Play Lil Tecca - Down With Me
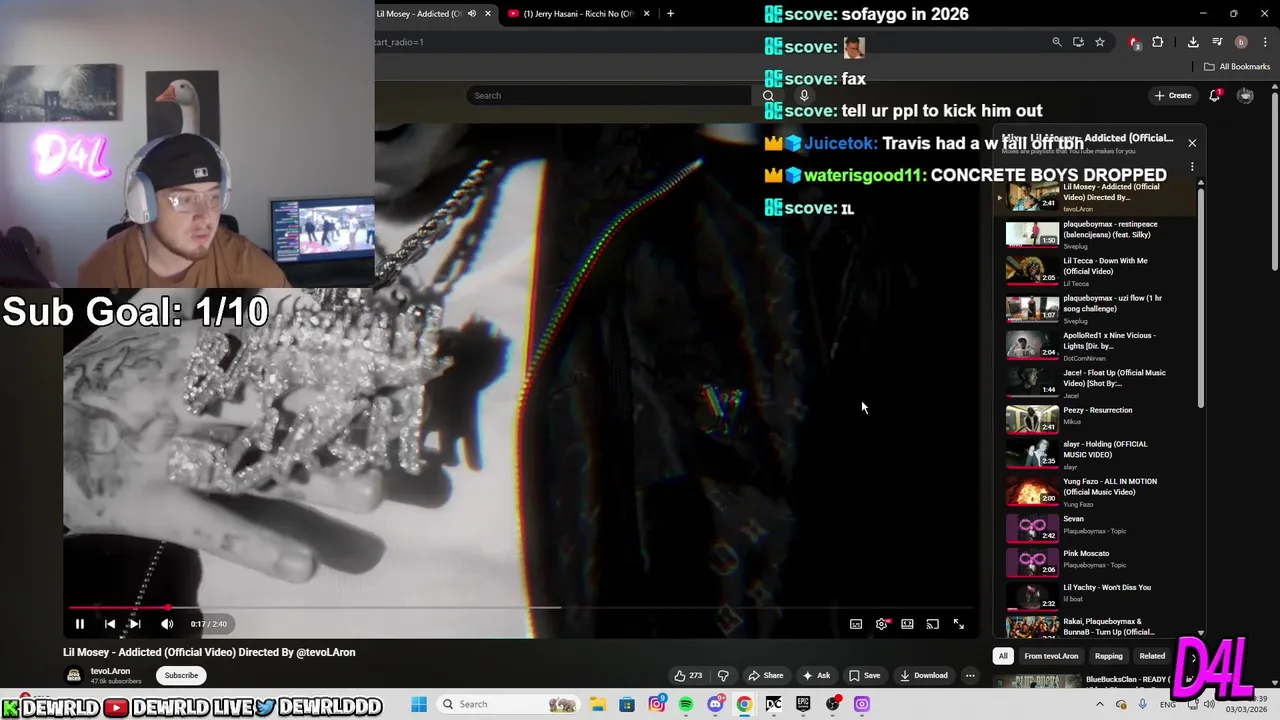Image resolution: width=1280 pixels, height=720 pixels. [1098, 271]
